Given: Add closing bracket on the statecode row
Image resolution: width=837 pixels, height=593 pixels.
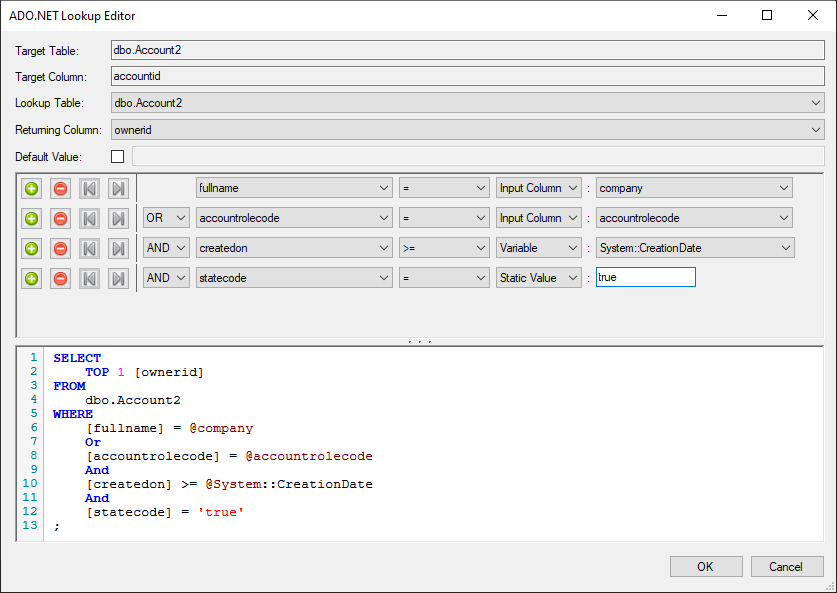Looking at the screenshot, I should pyautogui.click(x=118, y=278).
